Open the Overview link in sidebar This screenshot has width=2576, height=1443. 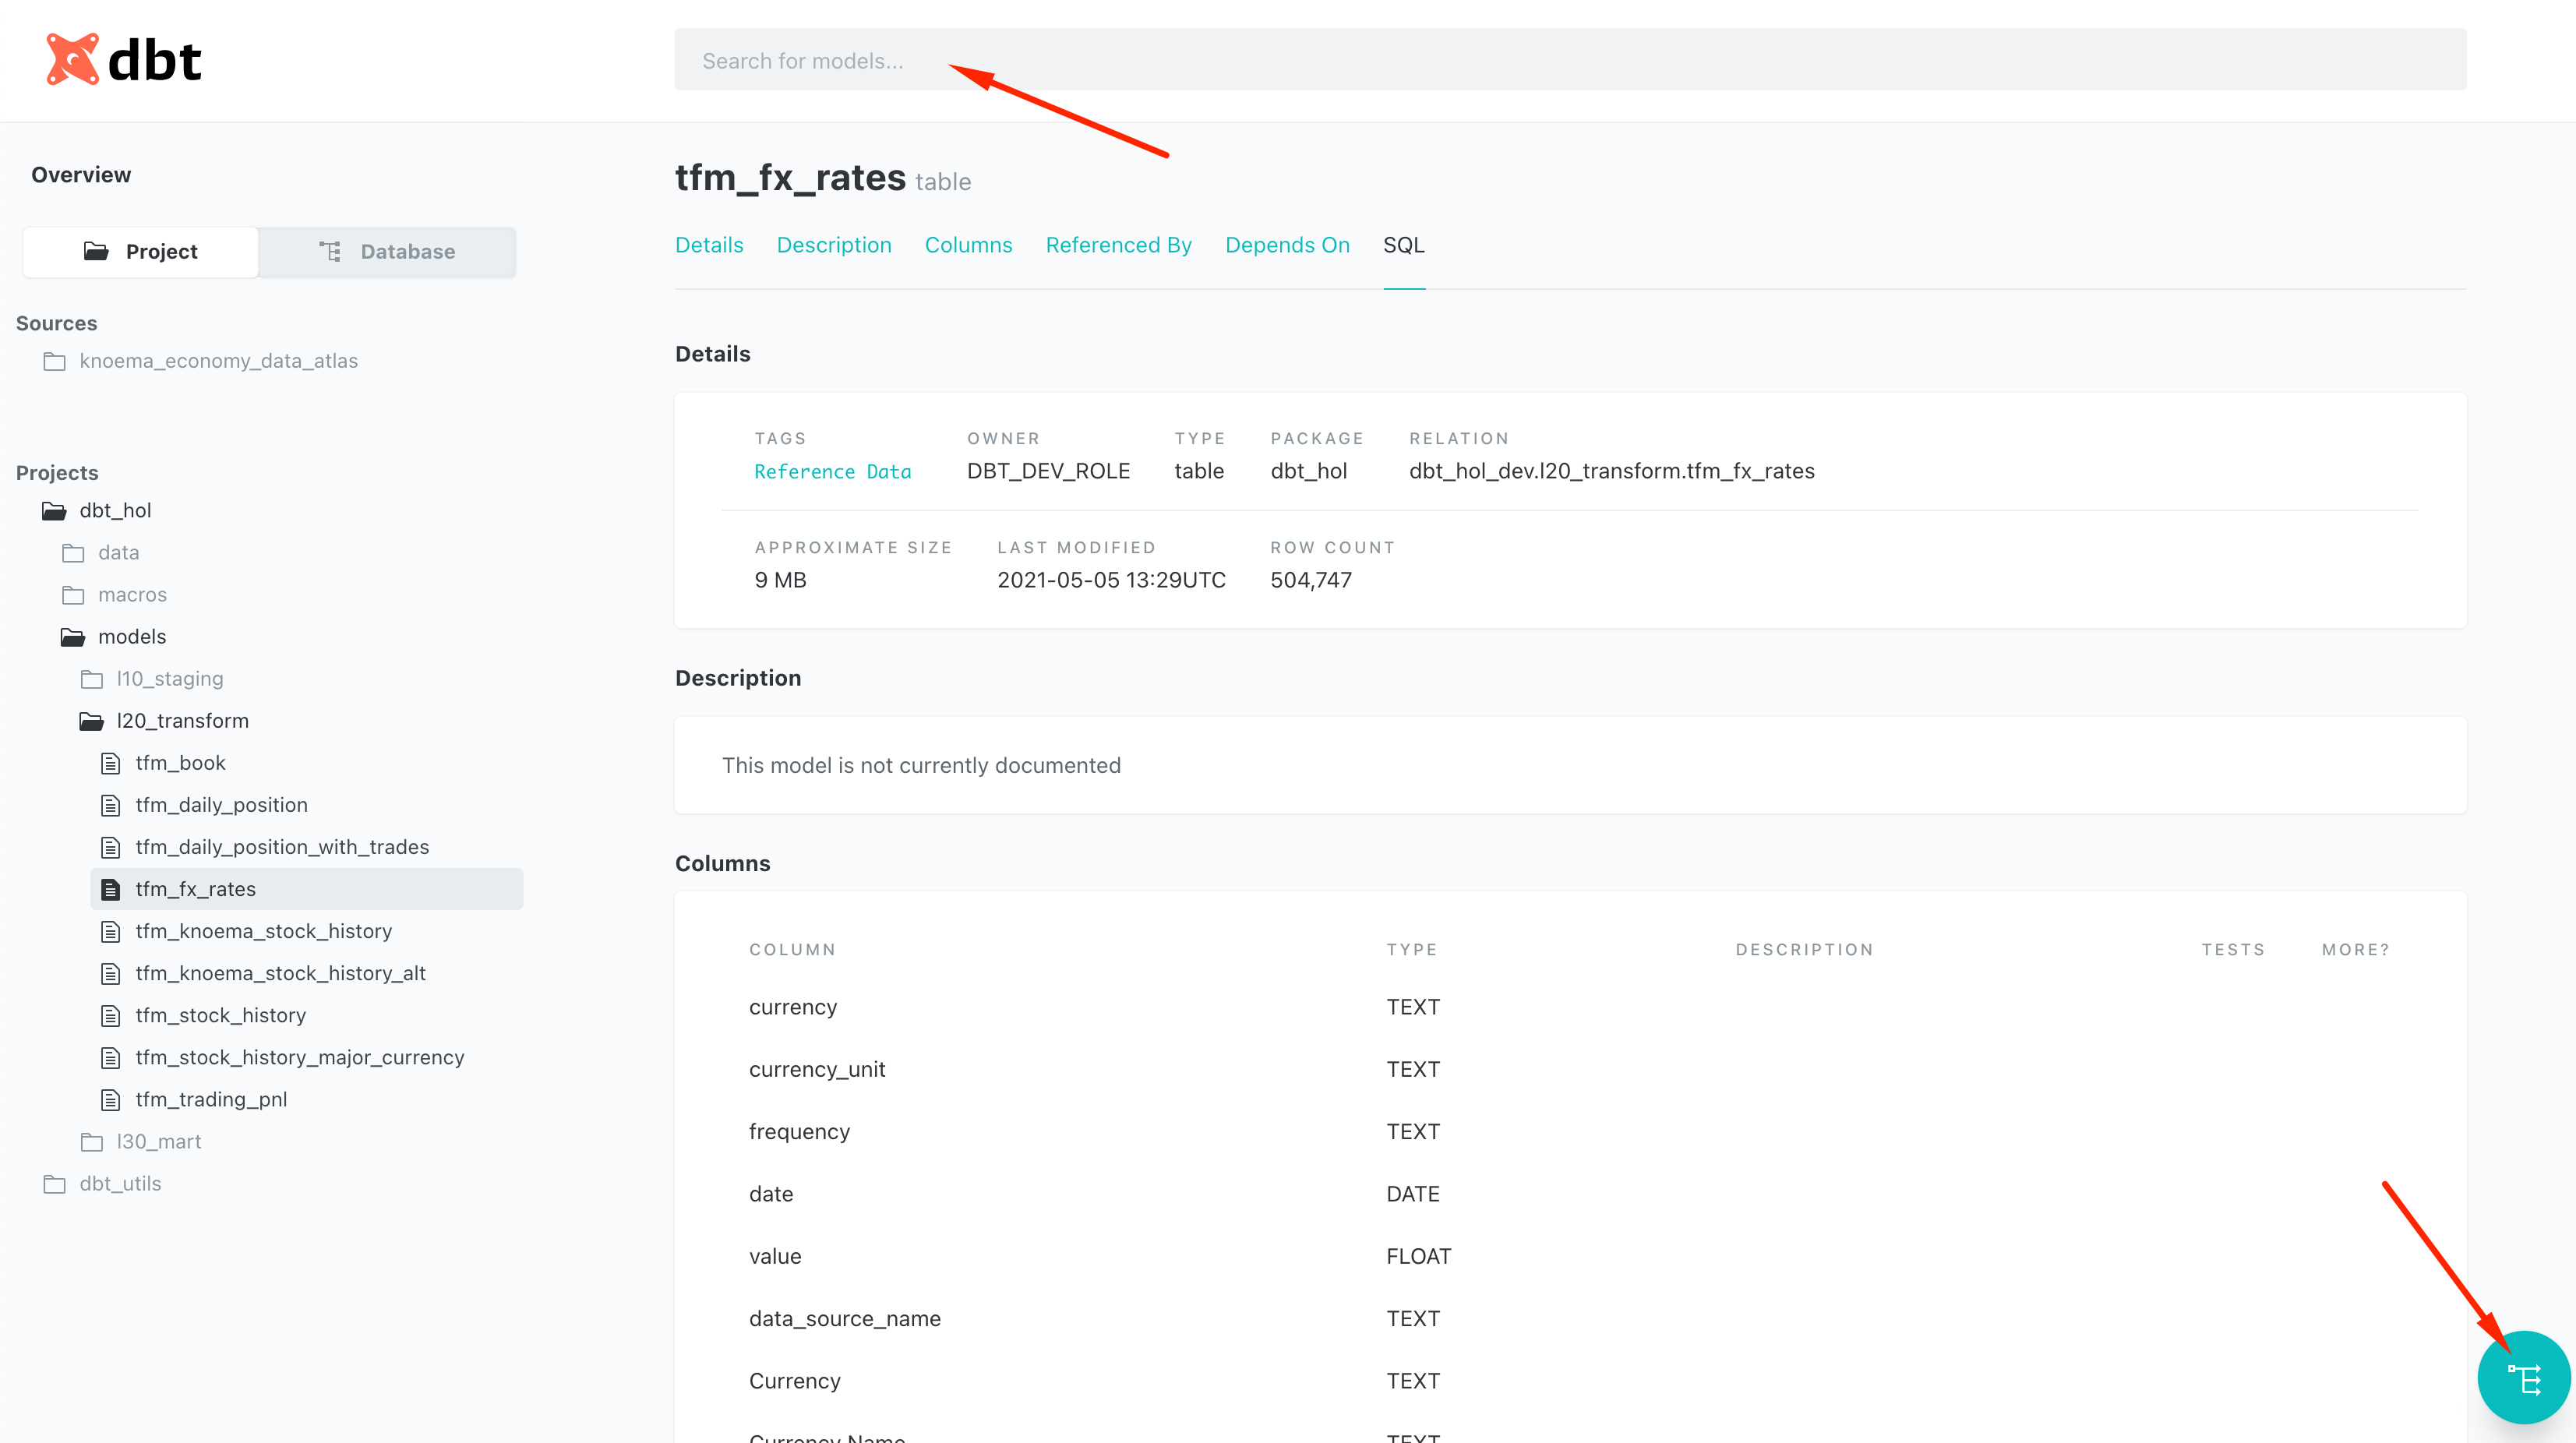[81, 175]
